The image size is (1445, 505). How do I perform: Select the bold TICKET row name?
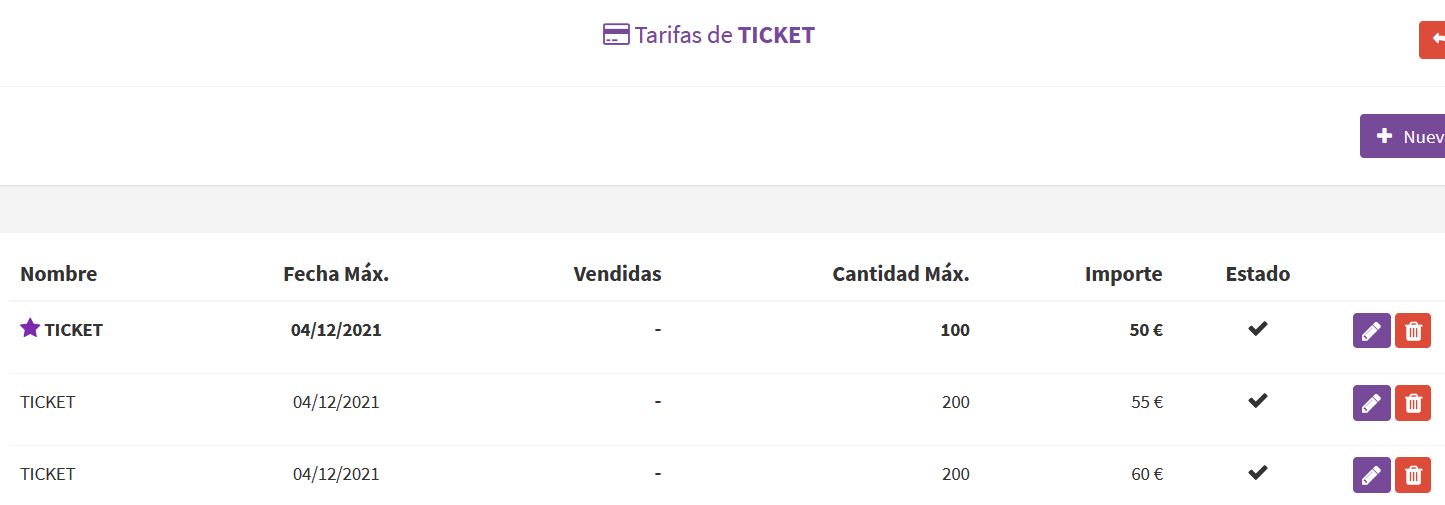pyautogui.click(x=74, y=330)
